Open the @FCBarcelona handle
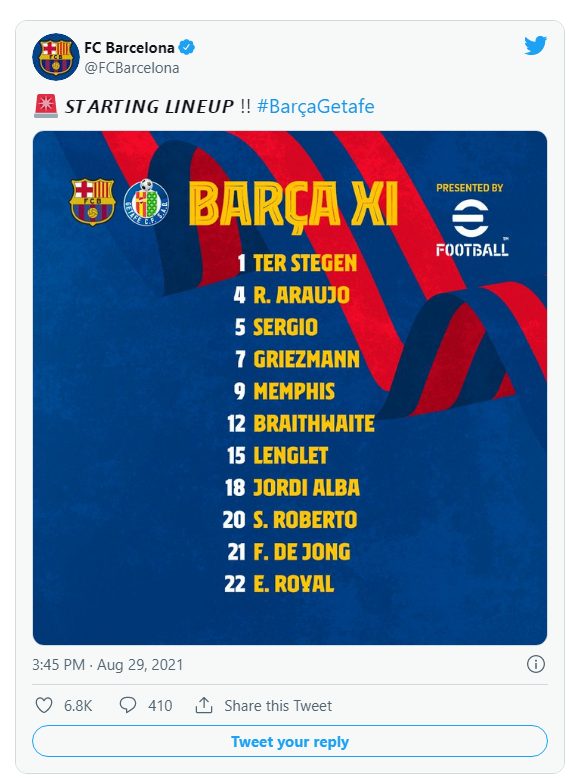The image size is (569, 784). tap(132, 68)
